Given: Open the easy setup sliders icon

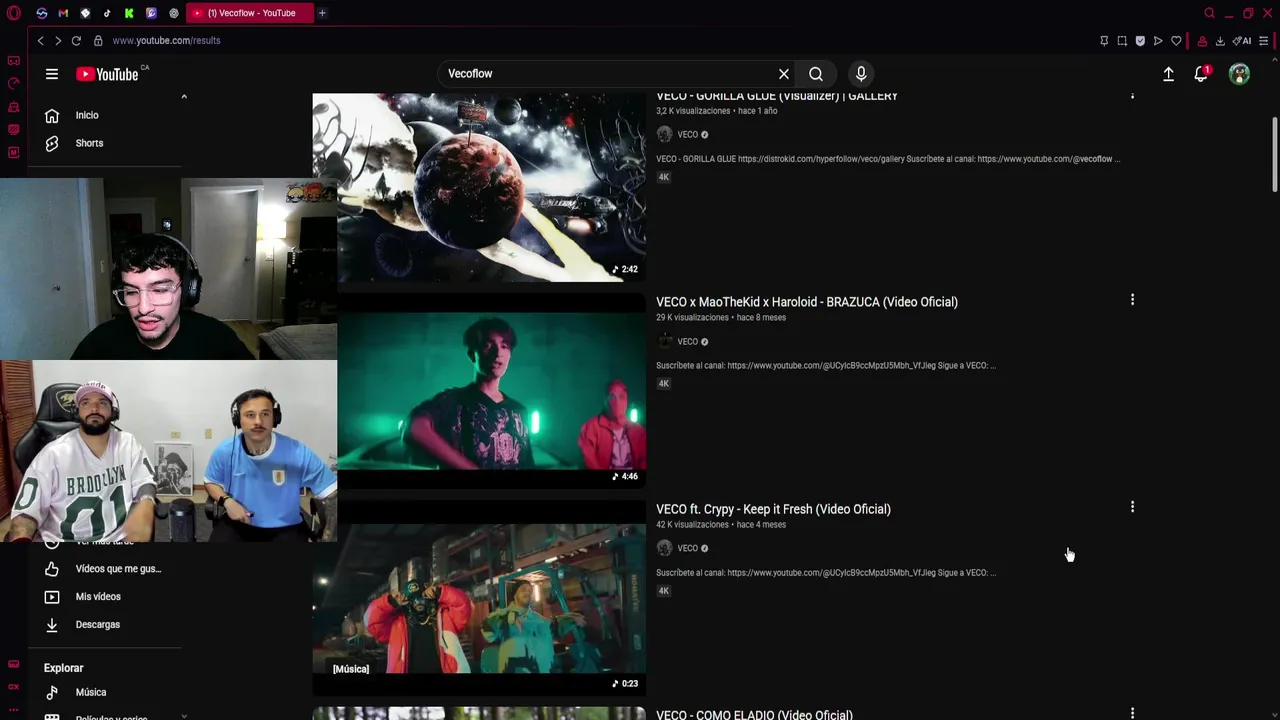Looking at the screenshot, I should coord(1264,41).
